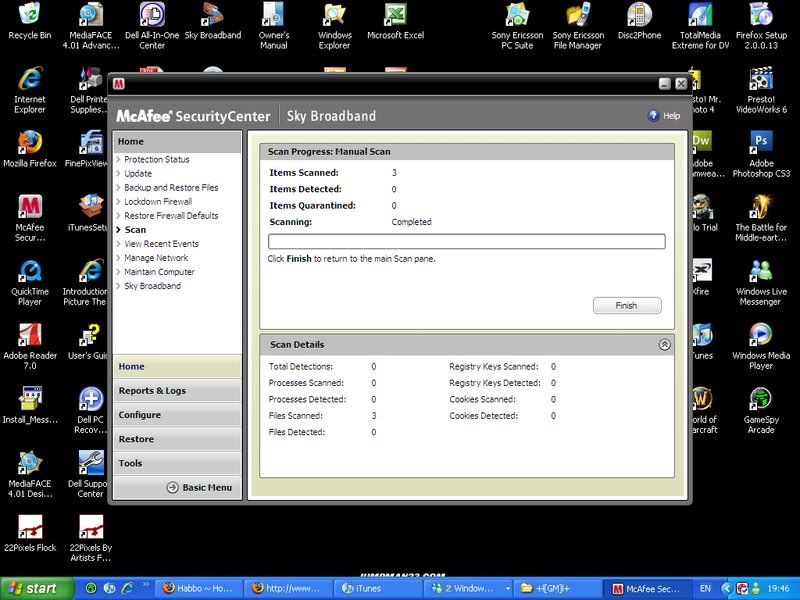Switch to Basic Menu
This screenshot has width=800, height=600.
click(199, 488)
